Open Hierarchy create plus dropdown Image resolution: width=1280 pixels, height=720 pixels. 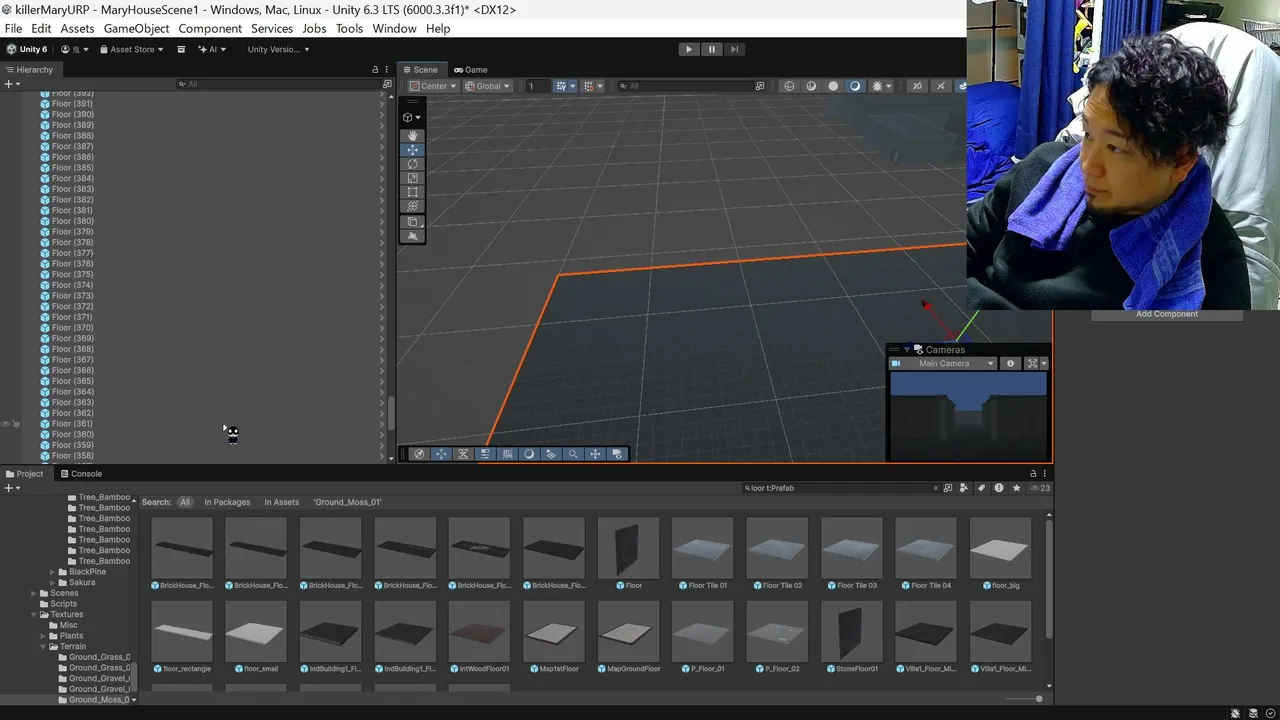(x=12, y=84)
